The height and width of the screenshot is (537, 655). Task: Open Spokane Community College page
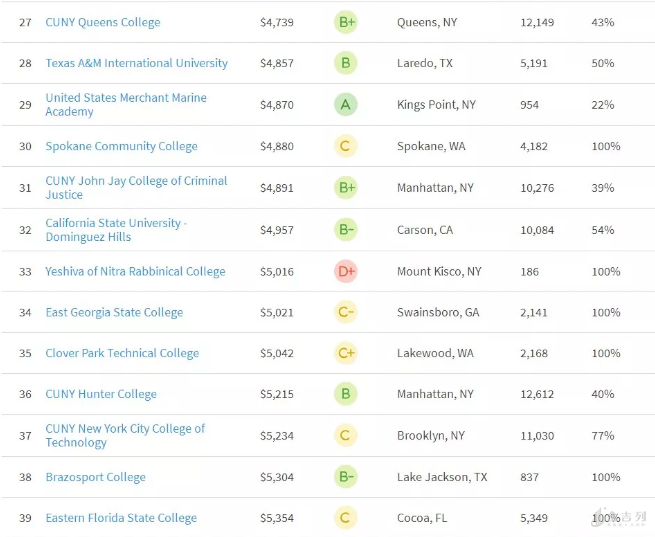(121, 146)
